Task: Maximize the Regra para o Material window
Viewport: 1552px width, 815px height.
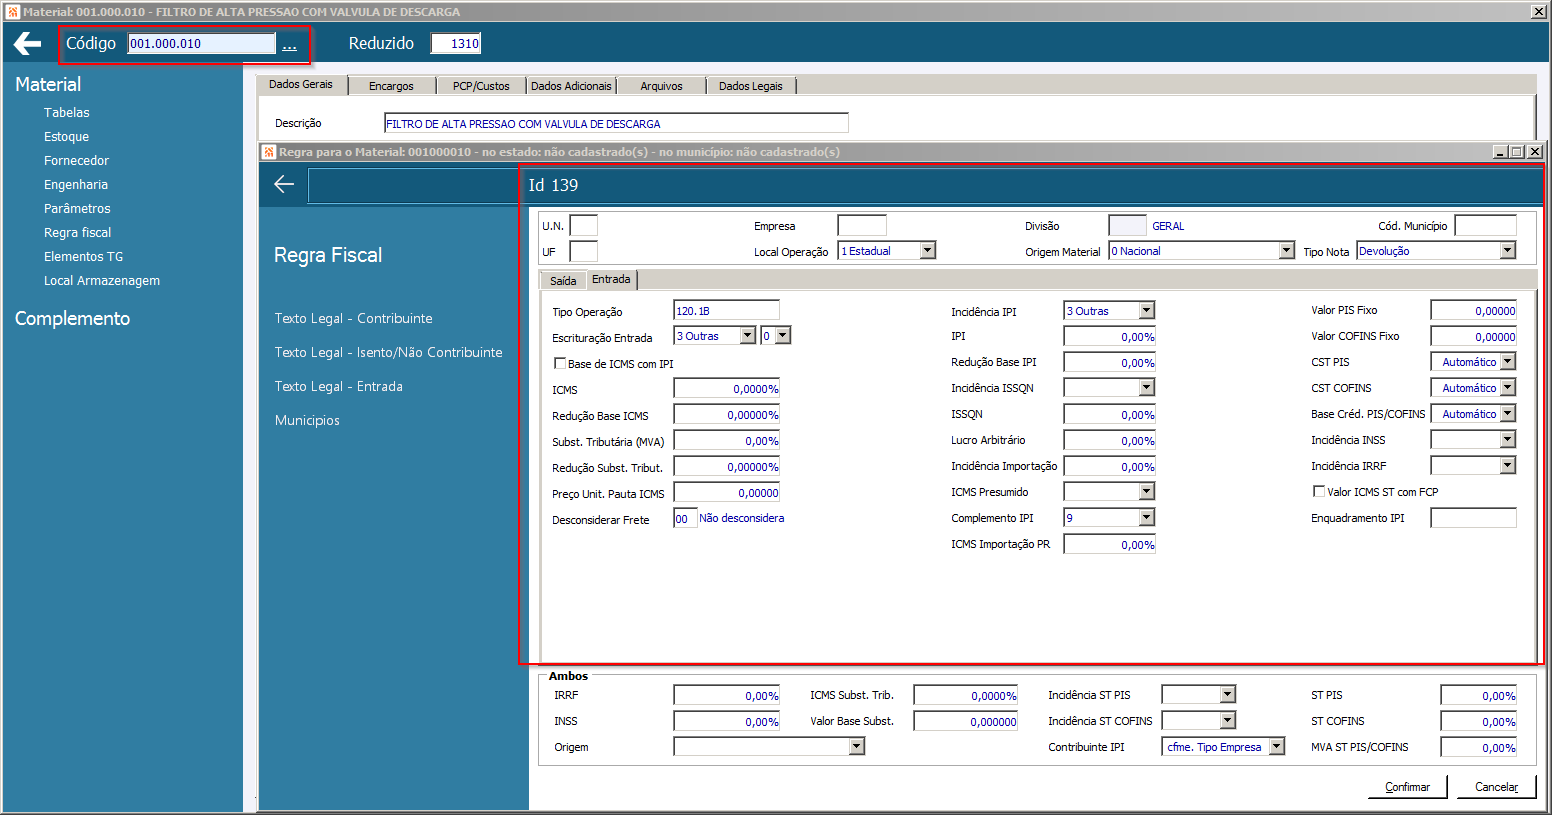Action: pyautogui.click(x=1517, y=152)
